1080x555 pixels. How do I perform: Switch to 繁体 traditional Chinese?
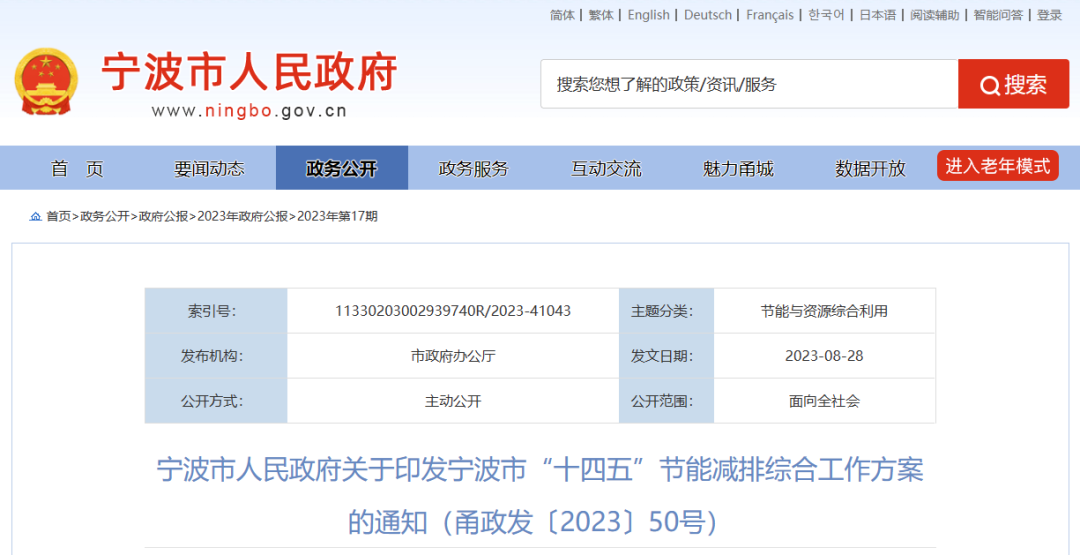601,15
